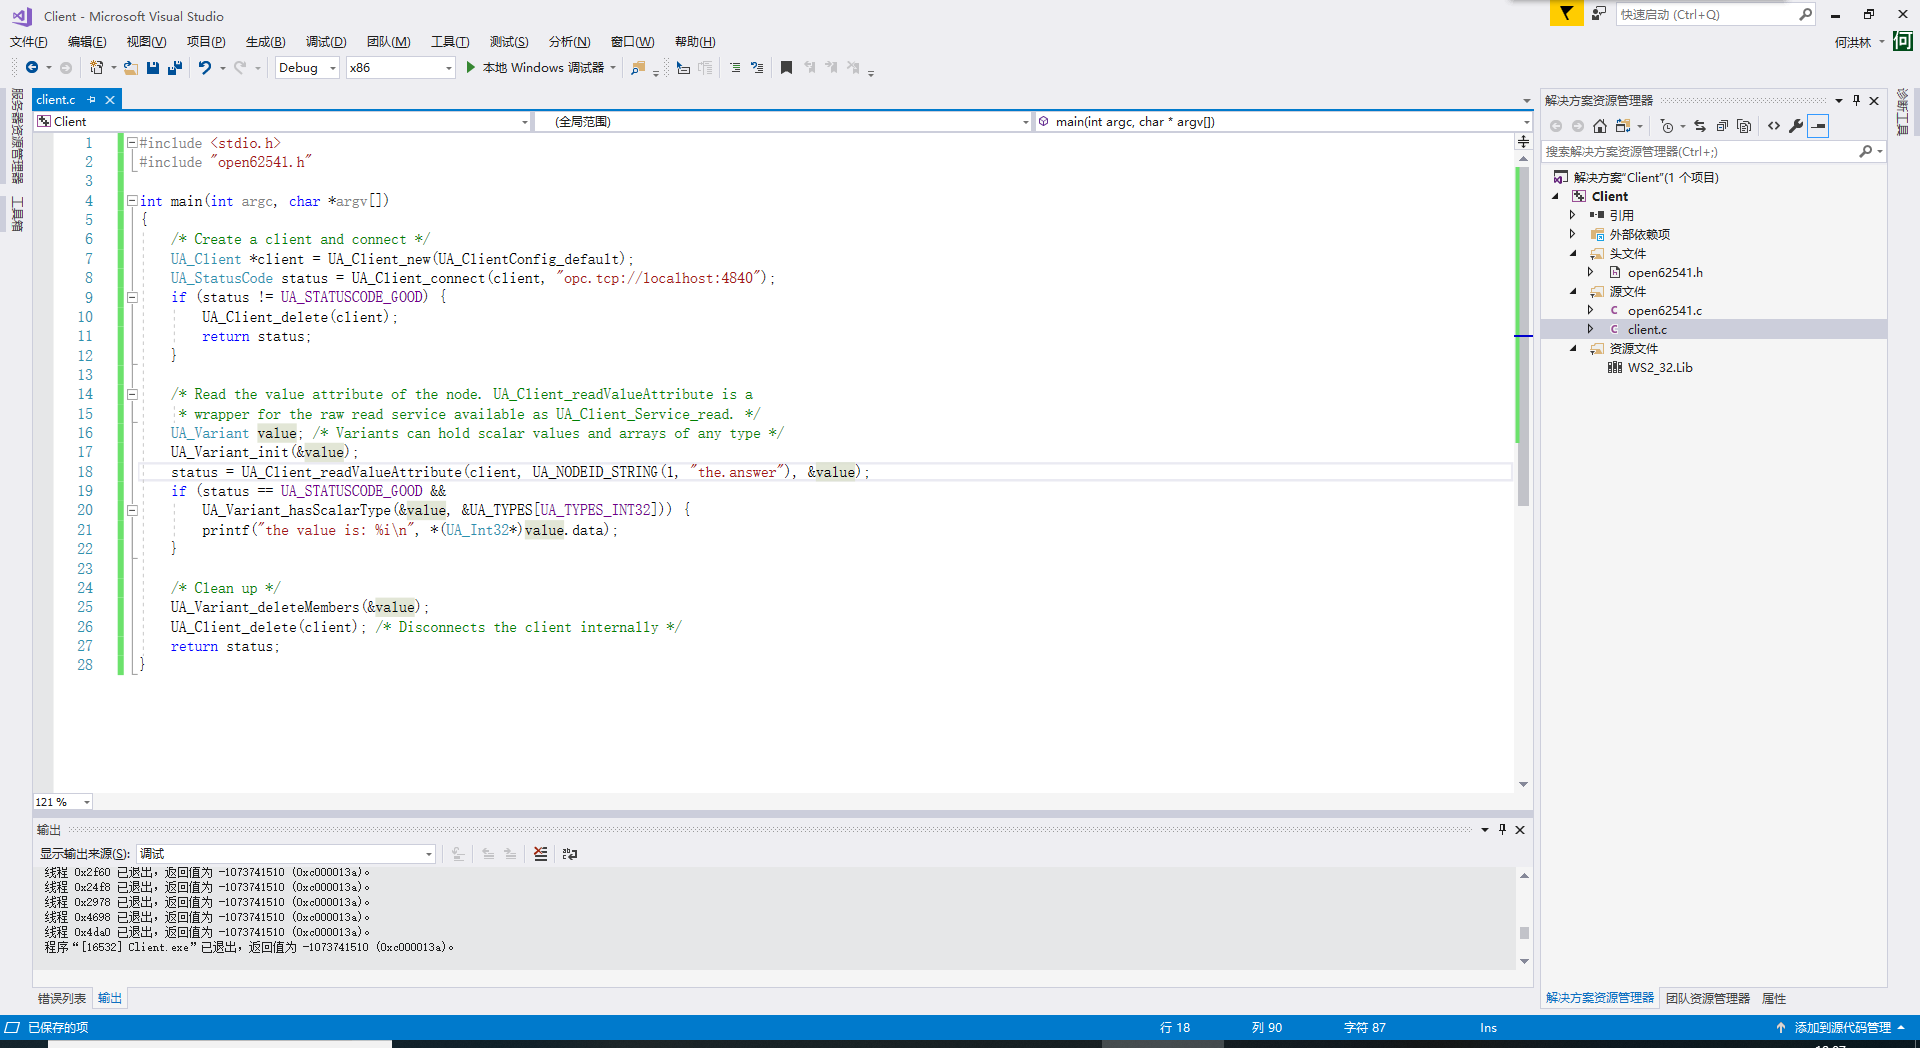Toggle auto-hide pin of Output panel
Image resolution: width=1920 pixels, height=1048 pixels.
tap(1502, 829)
